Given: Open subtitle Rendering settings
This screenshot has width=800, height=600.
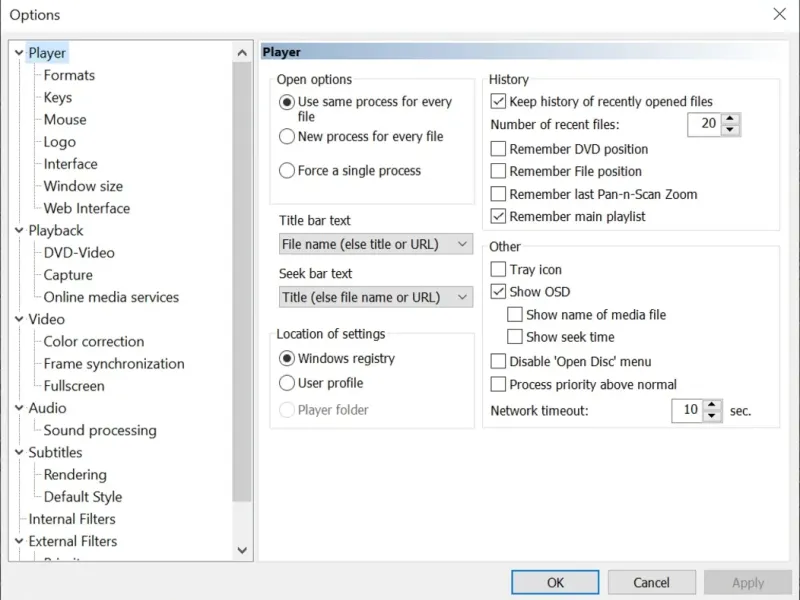Looking at the screenshot, I should pos(75,475).
